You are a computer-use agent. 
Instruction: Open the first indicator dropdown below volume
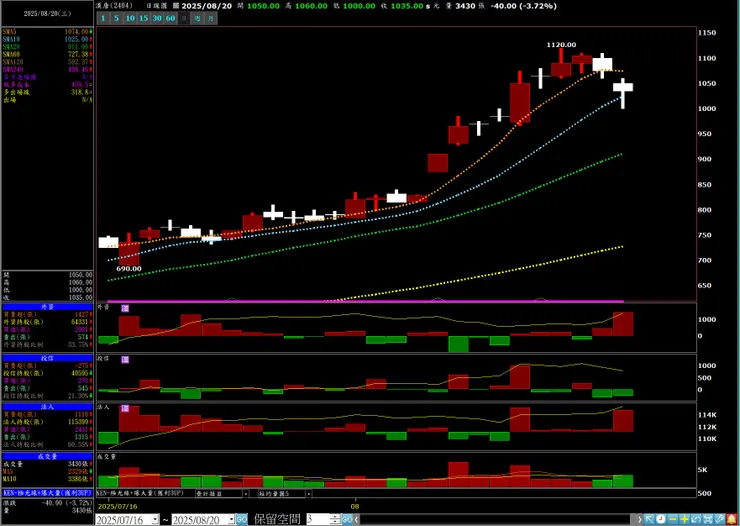click(245, 493)
